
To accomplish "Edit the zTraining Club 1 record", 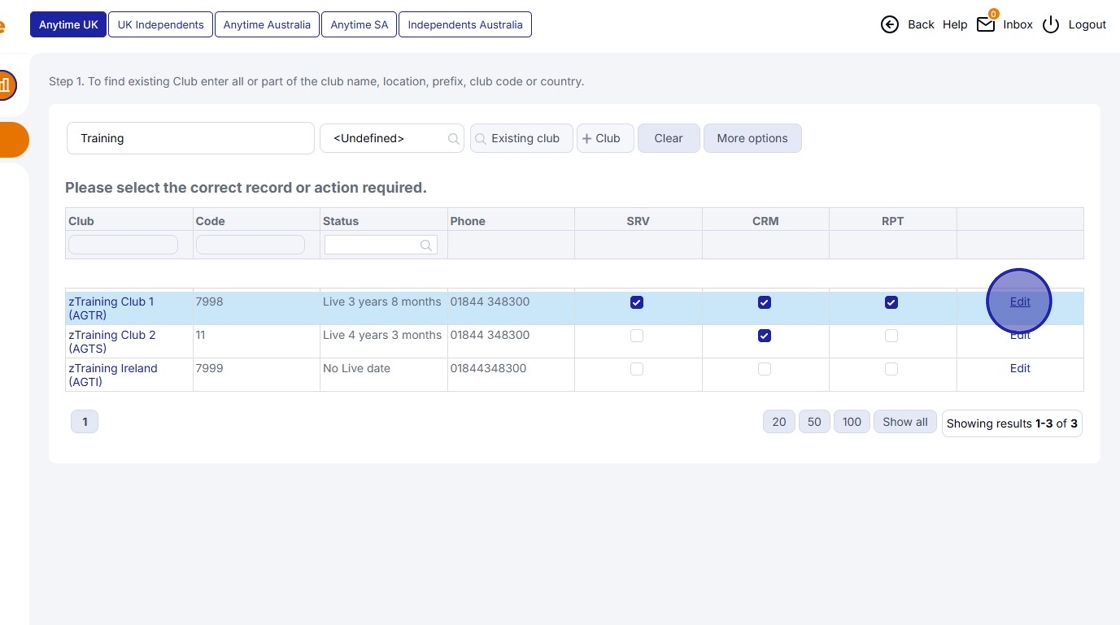I will 1019,301.
